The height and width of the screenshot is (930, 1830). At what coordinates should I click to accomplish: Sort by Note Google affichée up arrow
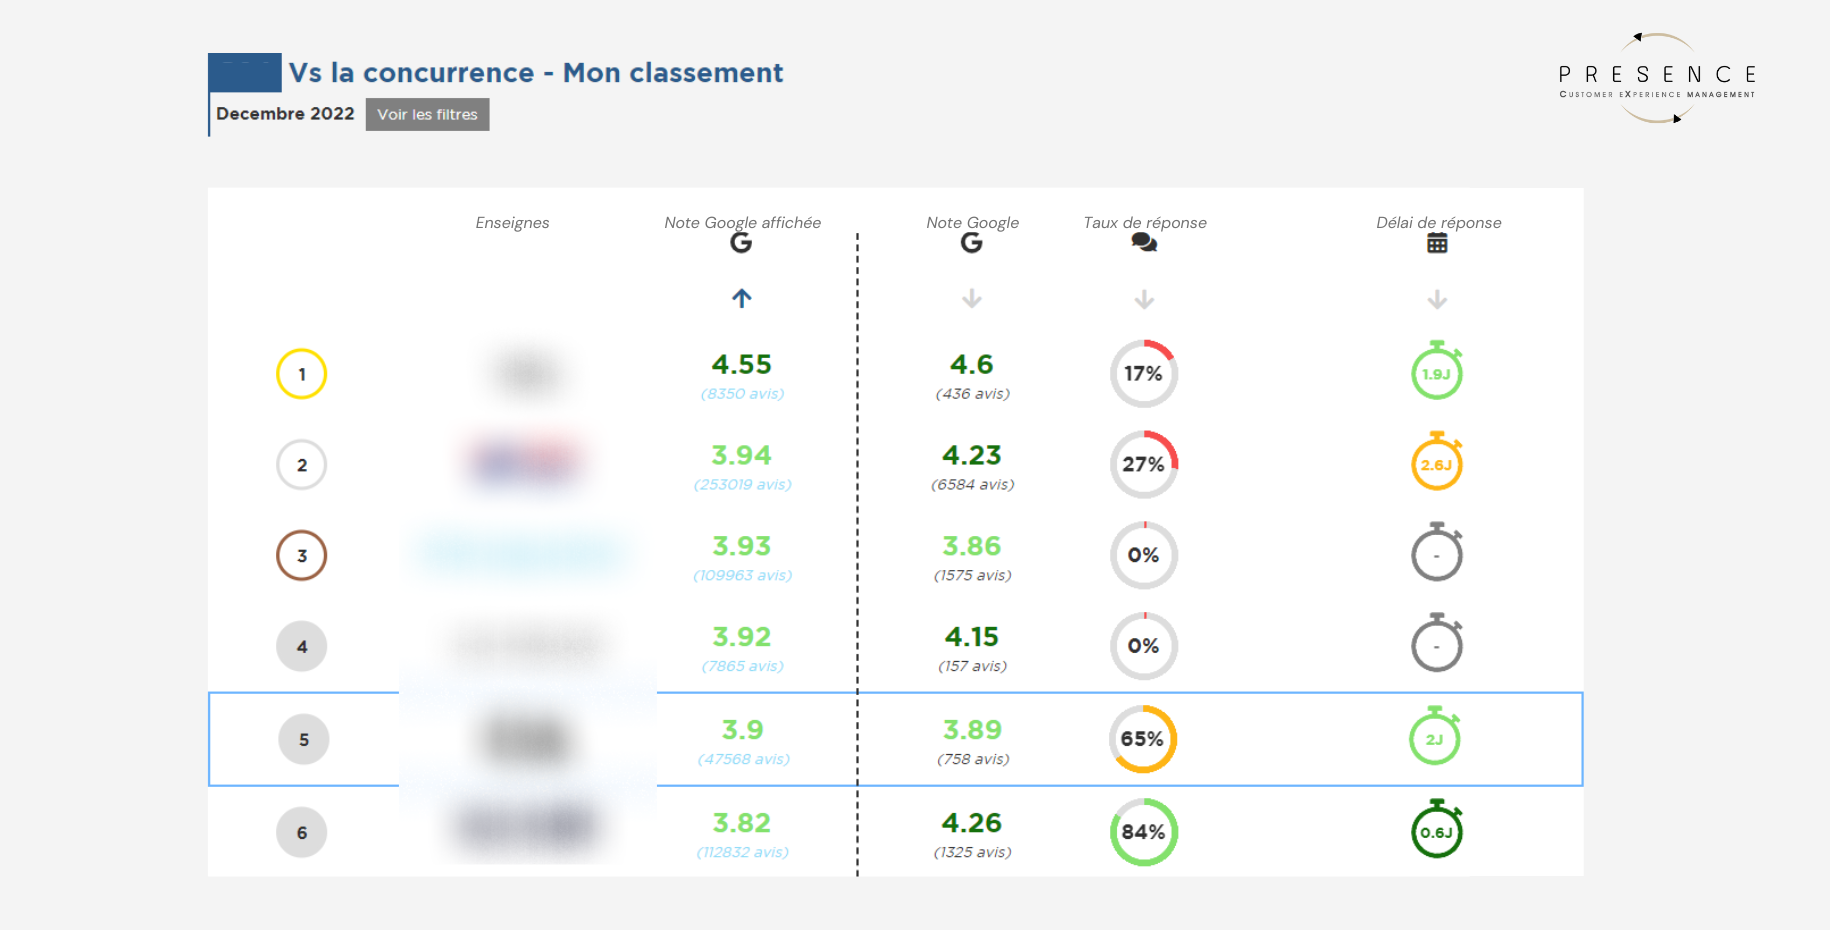pyautogui.click(x=741, y=298)
